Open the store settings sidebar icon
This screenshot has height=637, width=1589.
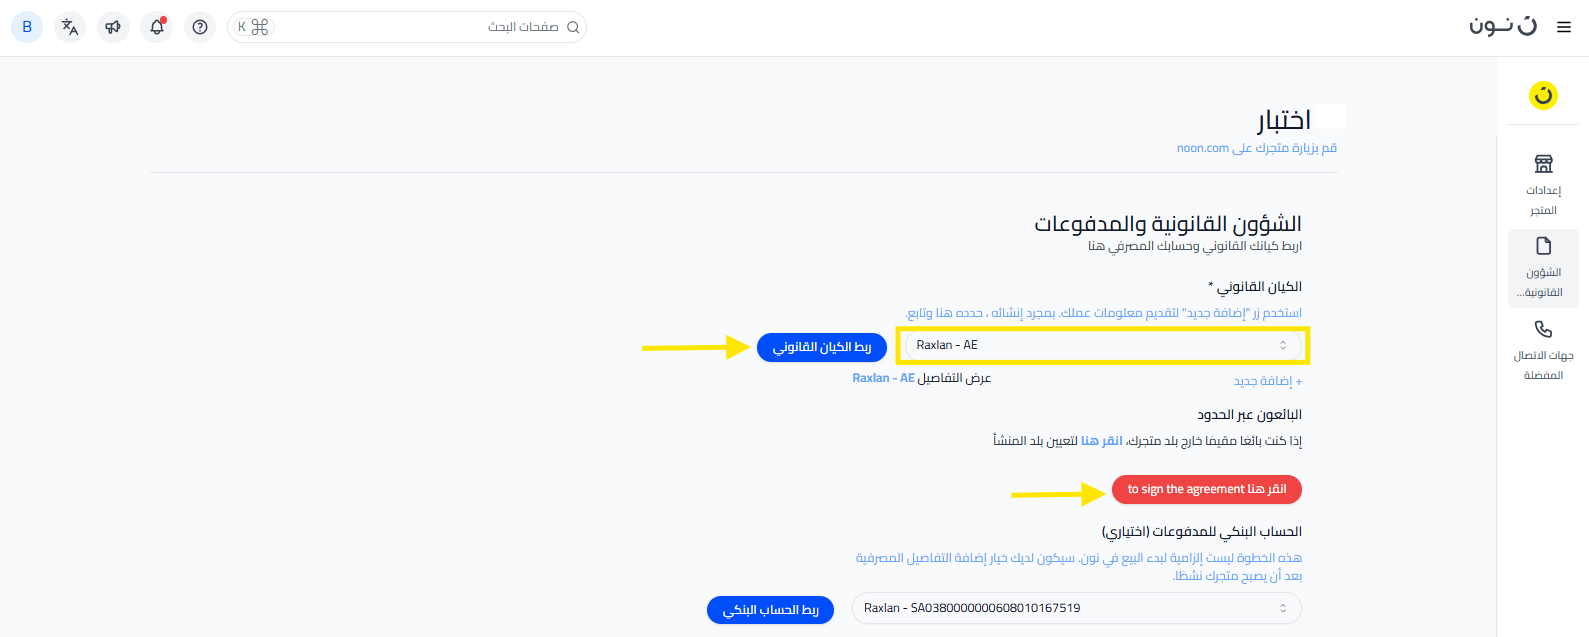coord(1543,163)
